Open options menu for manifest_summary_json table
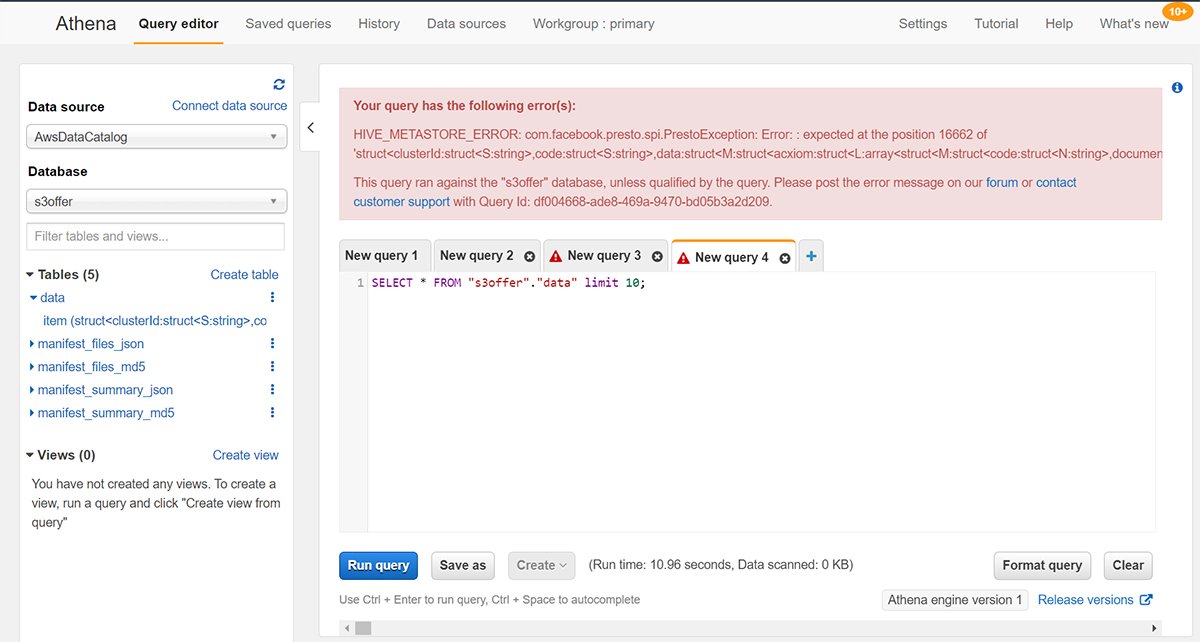 click(x=272, y=390)
